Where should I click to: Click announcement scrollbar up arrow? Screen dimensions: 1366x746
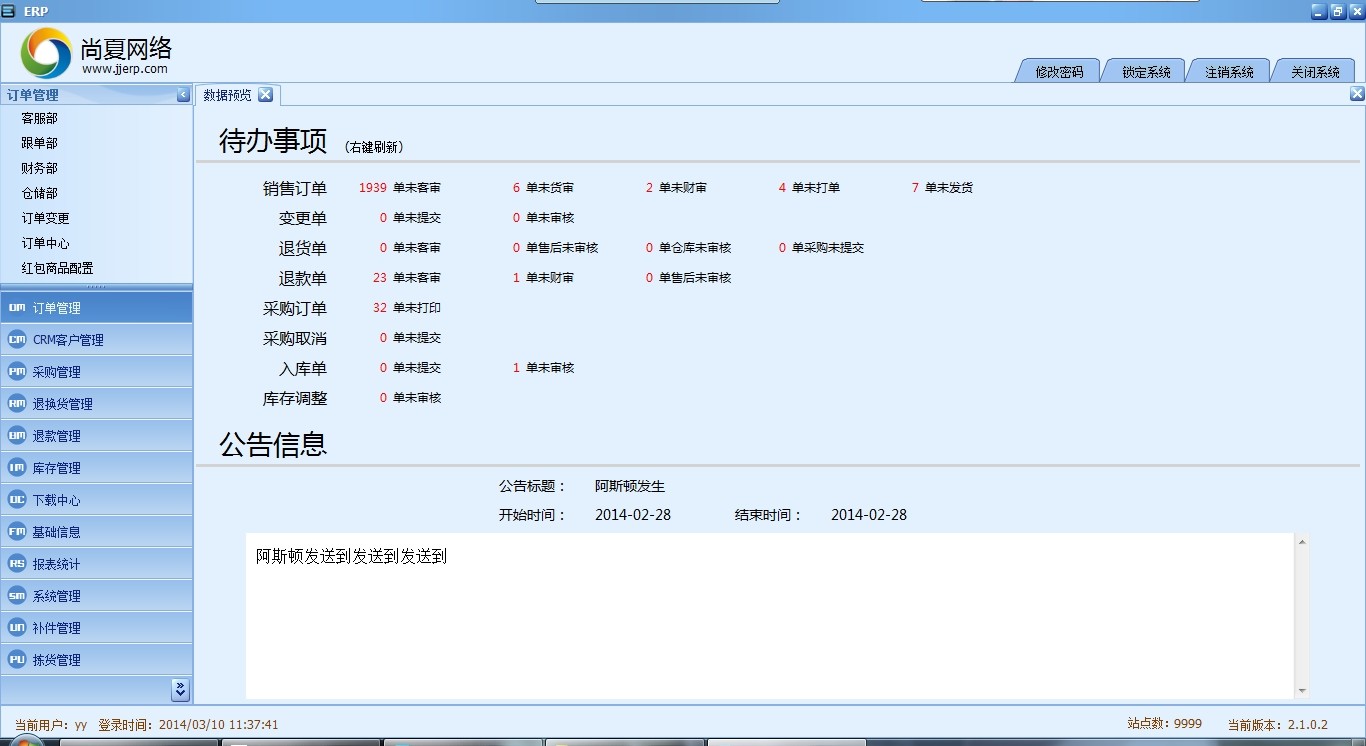[1302, 542]
